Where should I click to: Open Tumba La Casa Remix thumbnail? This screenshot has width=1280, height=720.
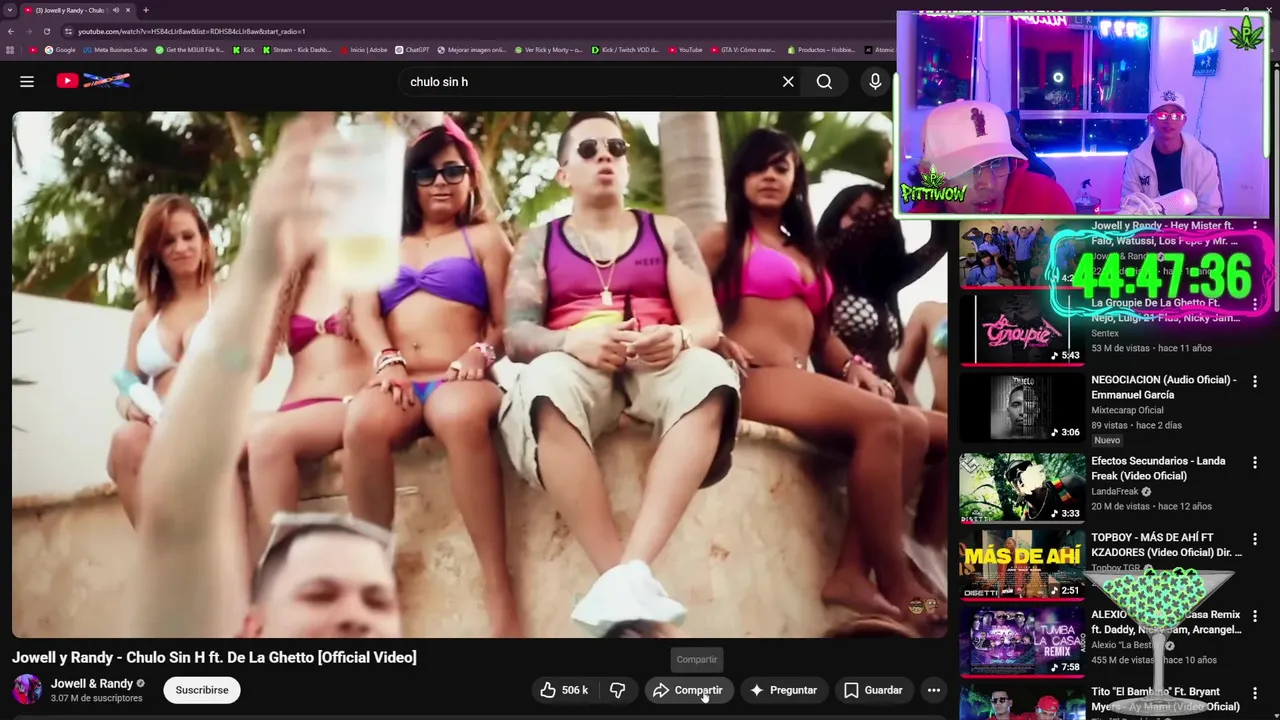(1022, 642)
